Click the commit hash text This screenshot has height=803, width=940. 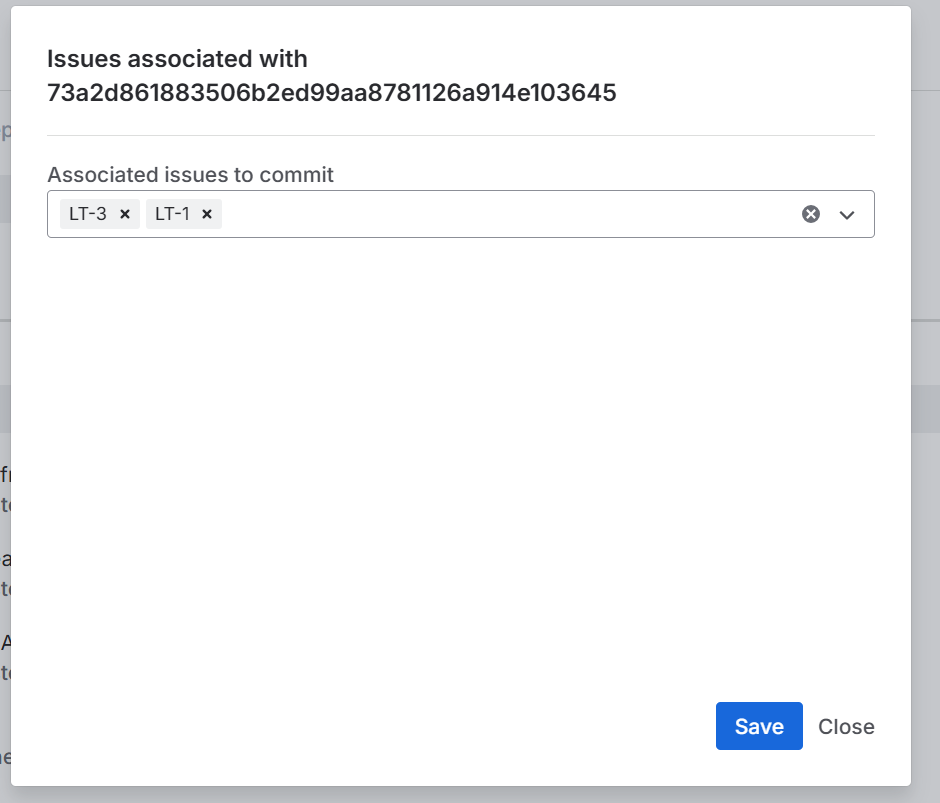click(331, 94)
